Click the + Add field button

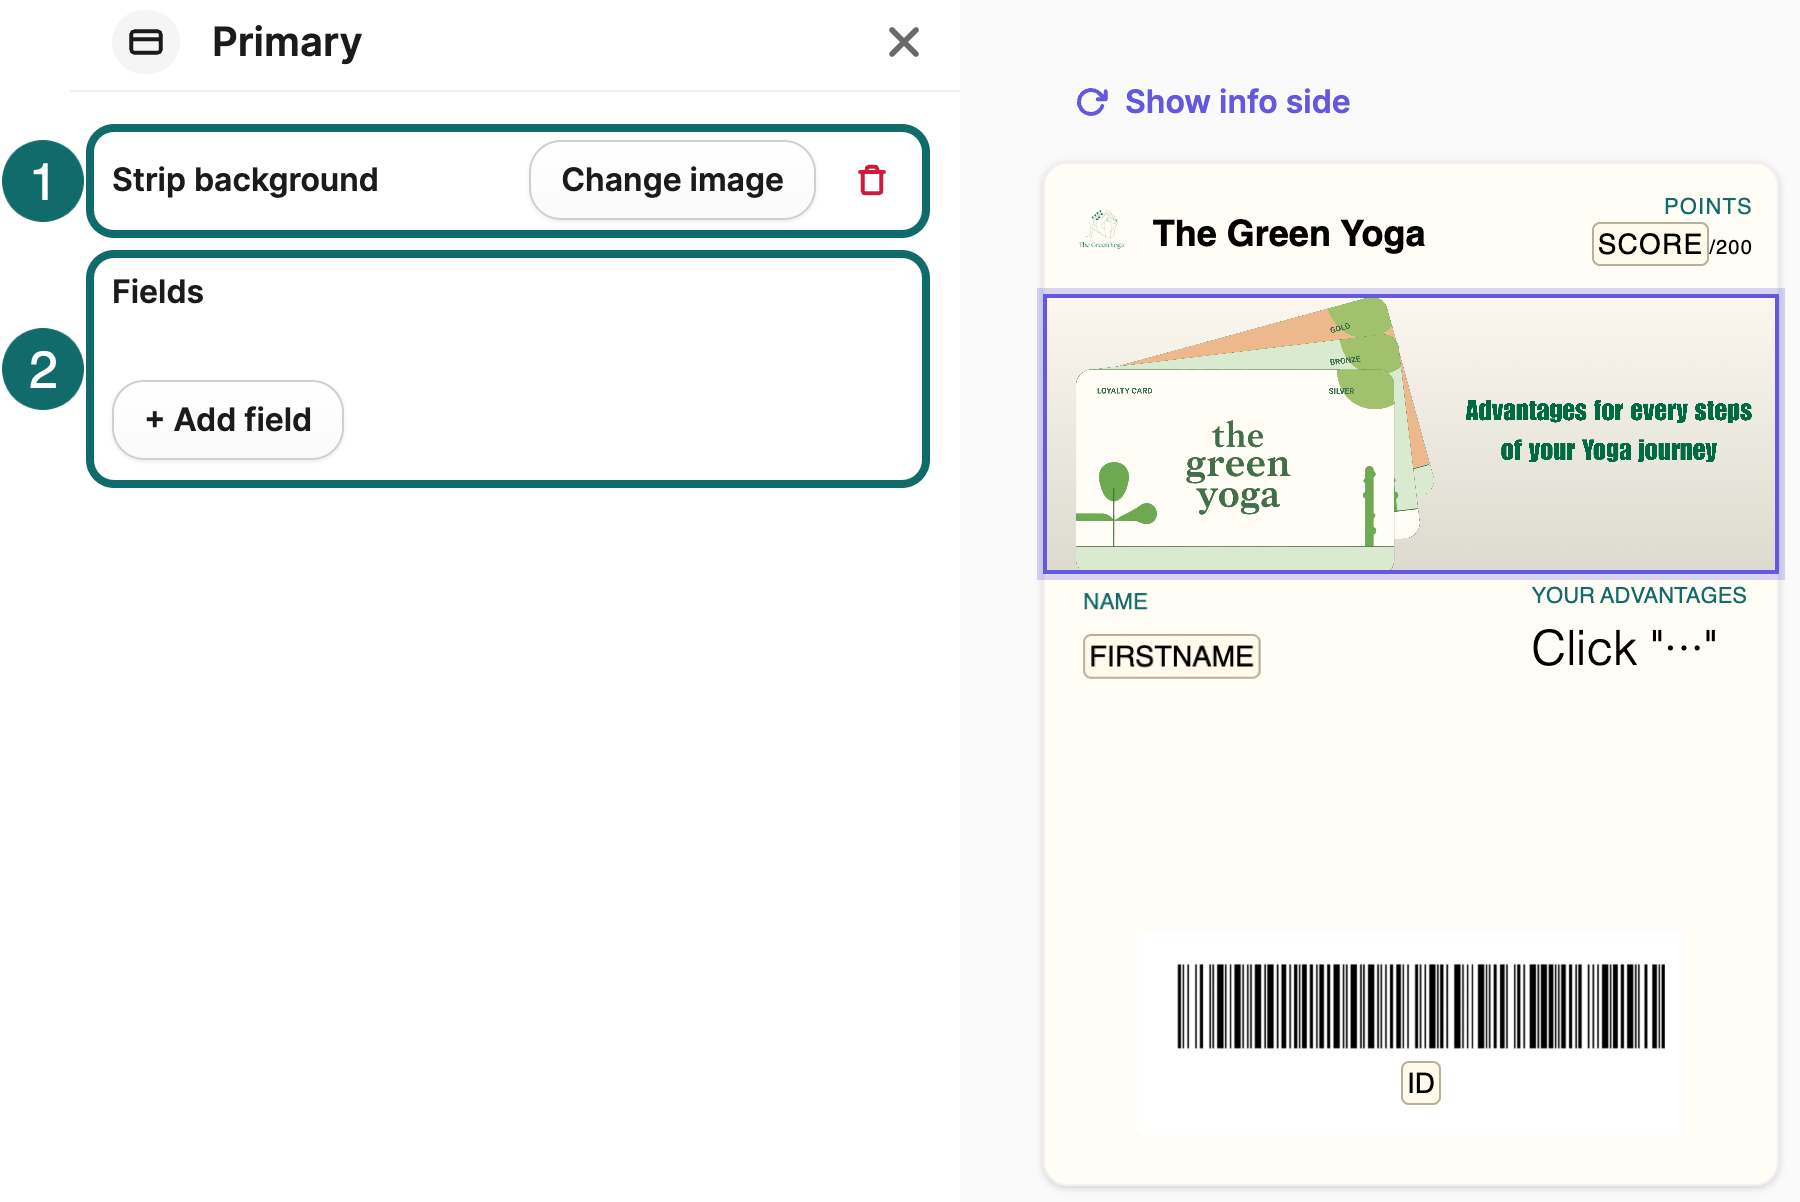(x=228, y=420)
